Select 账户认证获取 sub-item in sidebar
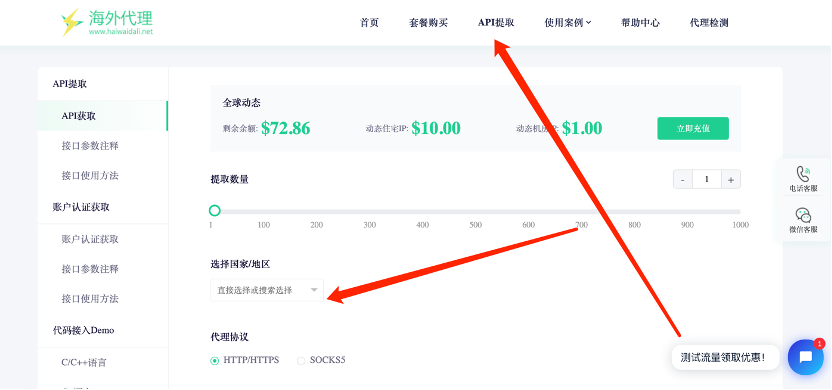The width and height of the screenshot is (832, 390). click(x=90, y=239)
